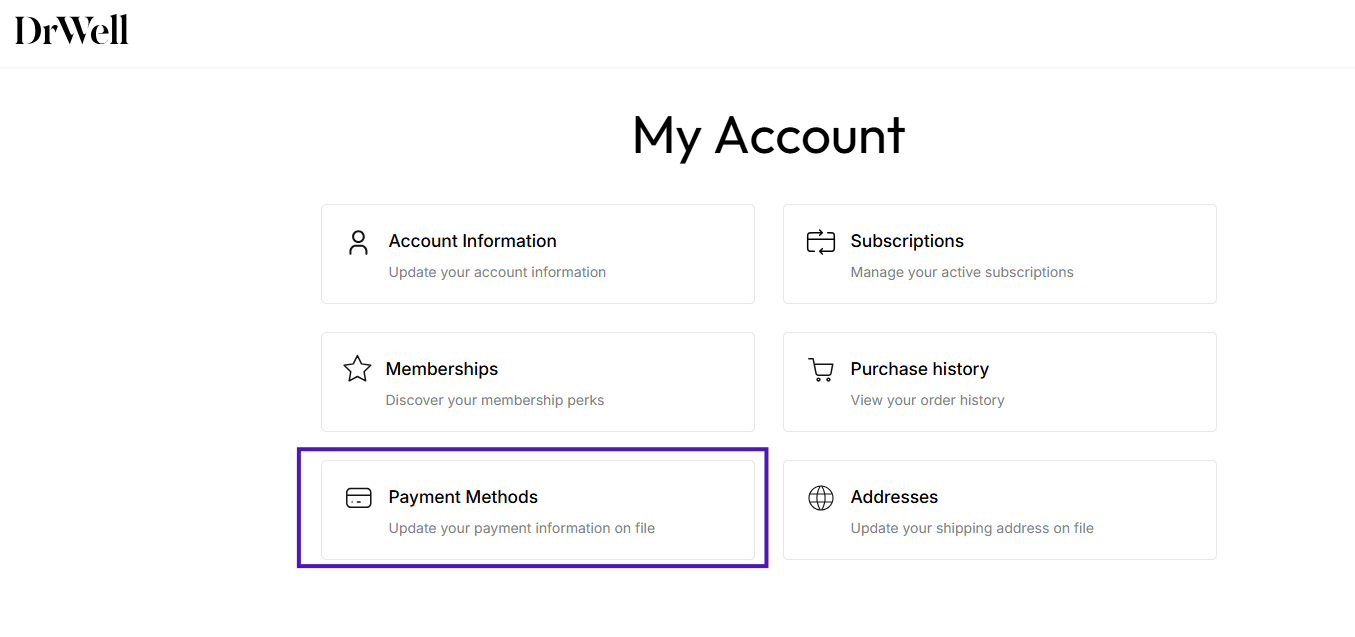This screenshot has width=1355, height=637.
Task: Click "View your order history" text
Action: (x=927, y=400)
